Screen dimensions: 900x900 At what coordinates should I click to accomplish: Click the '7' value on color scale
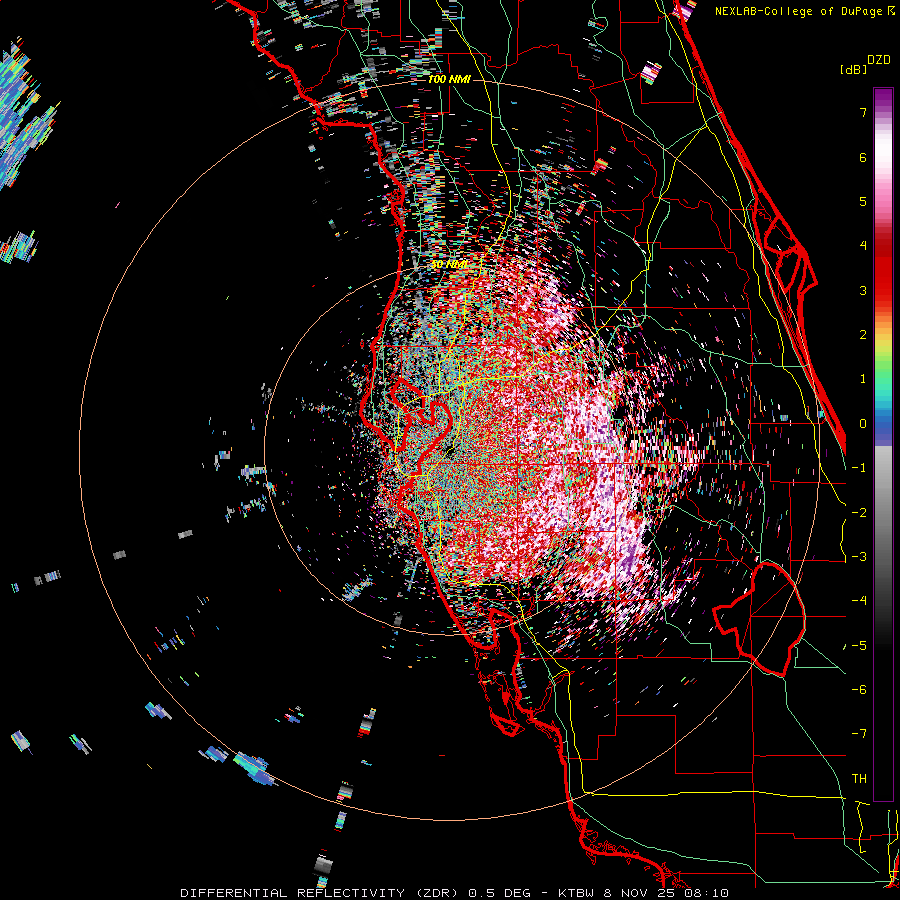coord(863,112)
